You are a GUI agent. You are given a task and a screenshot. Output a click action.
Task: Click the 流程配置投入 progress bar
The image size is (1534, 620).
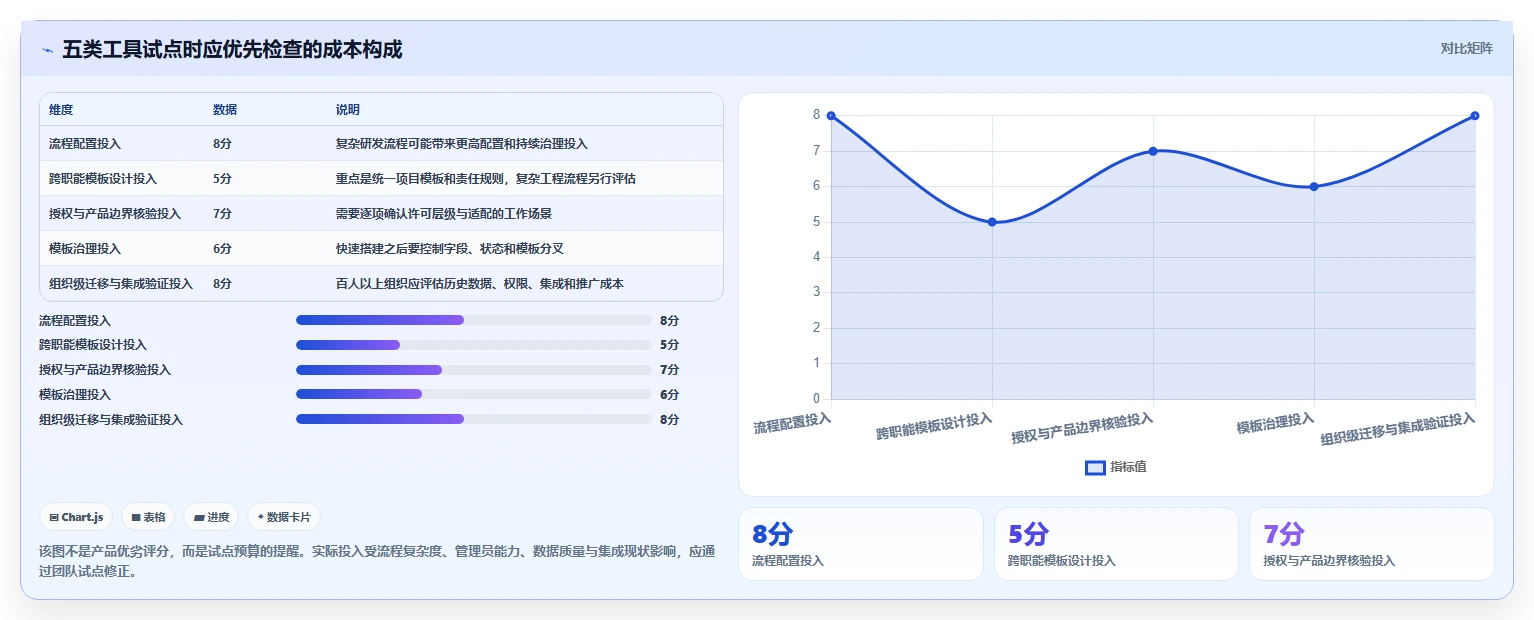474,320
